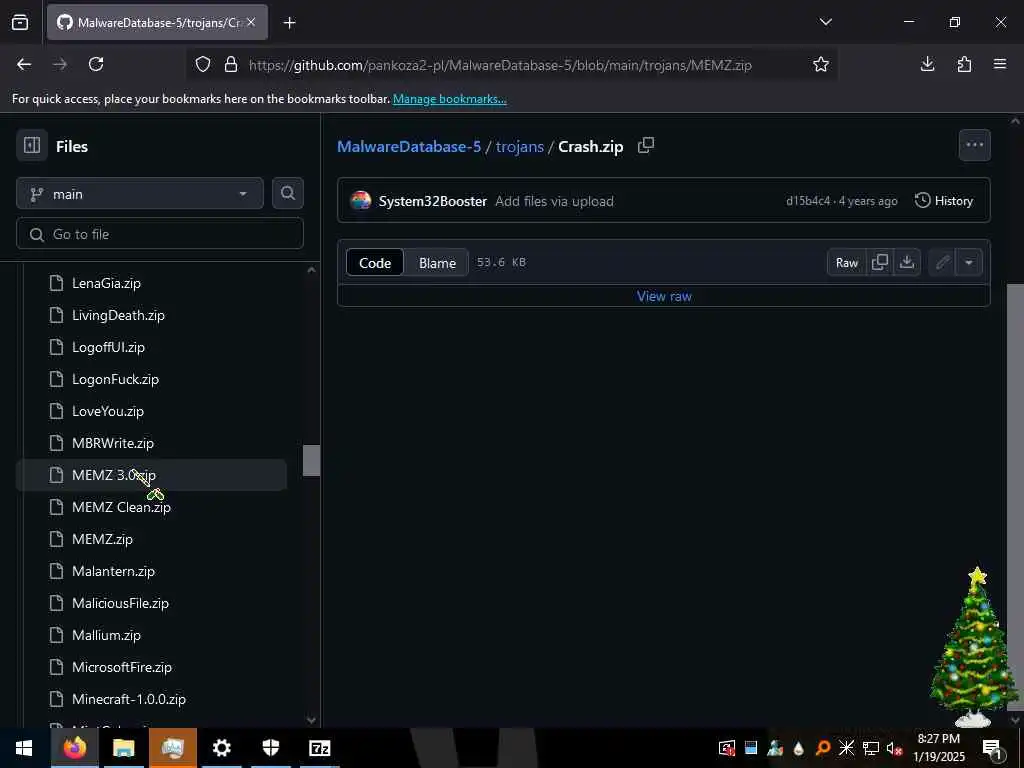Click the address bar URL
Screen dimensions: 1024x768
point(500,65)
